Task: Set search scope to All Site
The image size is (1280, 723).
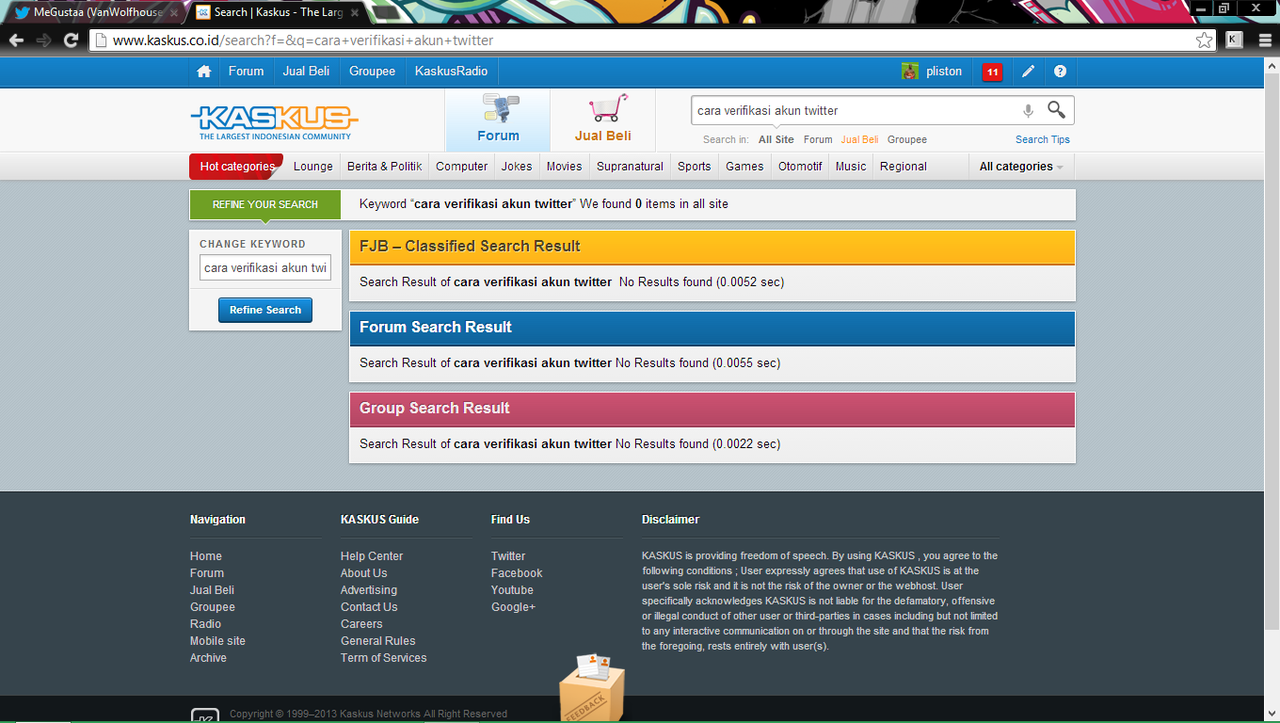Action: tap(776, 140)
